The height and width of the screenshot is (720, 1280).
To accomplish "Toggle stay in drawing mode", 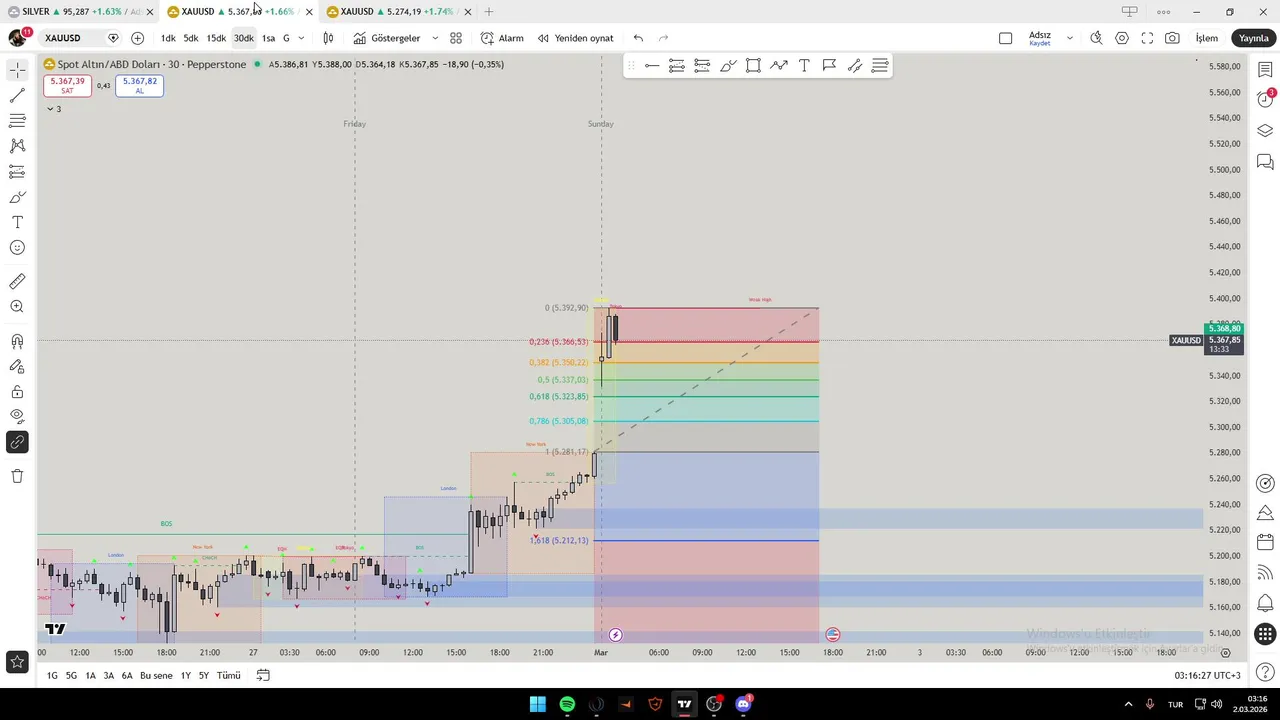I will (17, 367).
